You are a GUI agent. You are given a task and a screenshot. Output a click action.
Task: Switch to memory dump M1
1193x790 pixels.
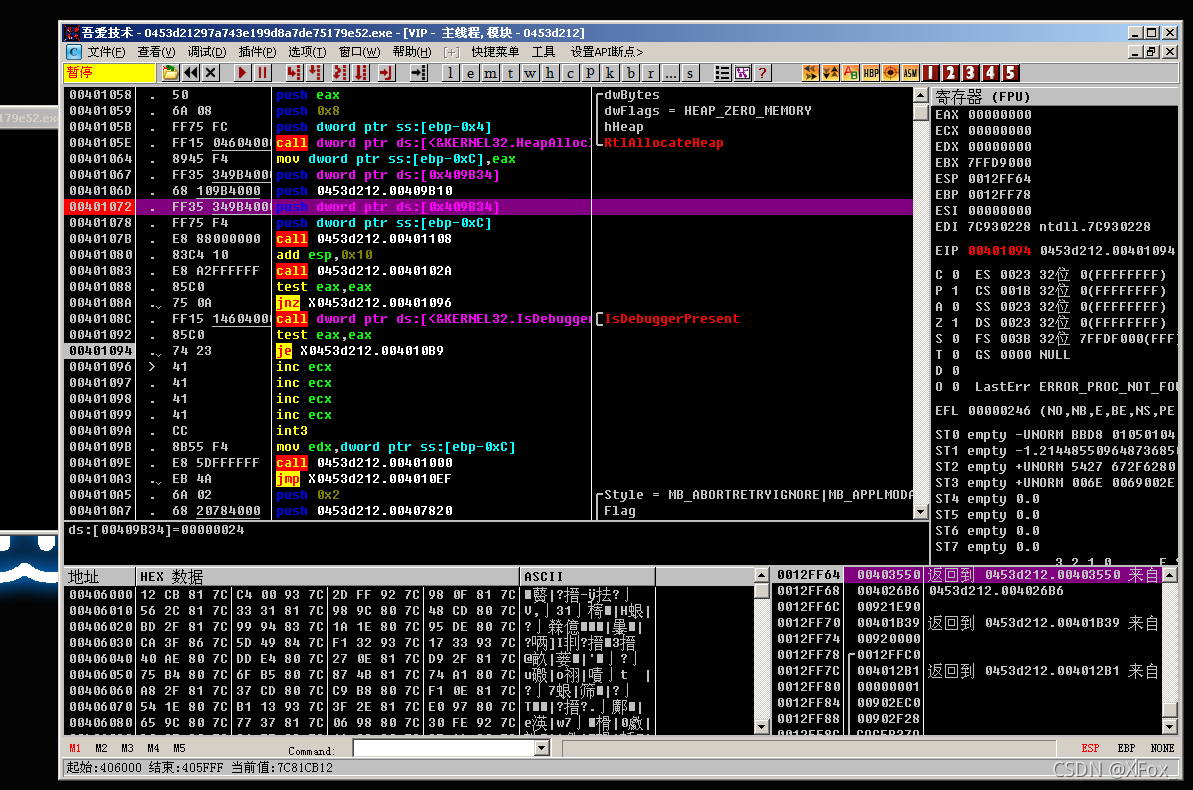(75, 749)
